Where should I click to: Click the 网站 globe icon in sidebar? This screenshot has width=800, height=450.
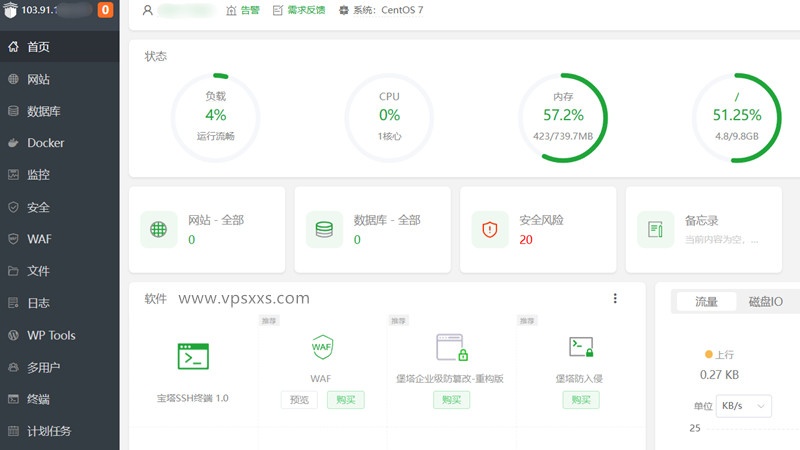tap(14, 79)
